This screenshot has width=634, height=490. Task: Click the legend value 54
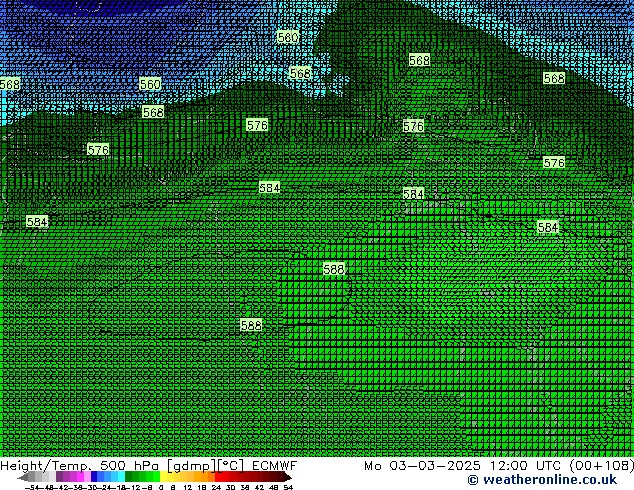[x=288, y=487]
